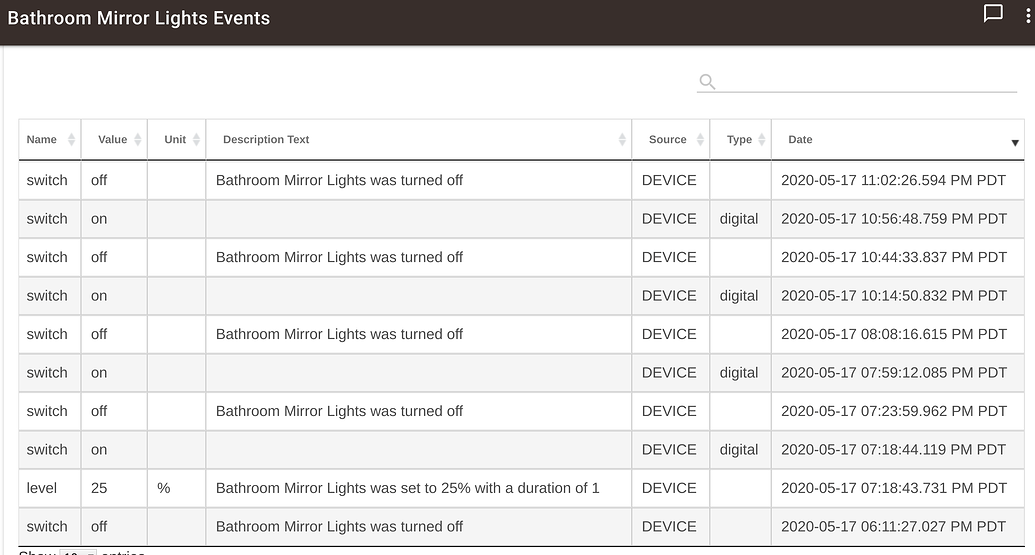Click the Description Text column header

point(266,140)
